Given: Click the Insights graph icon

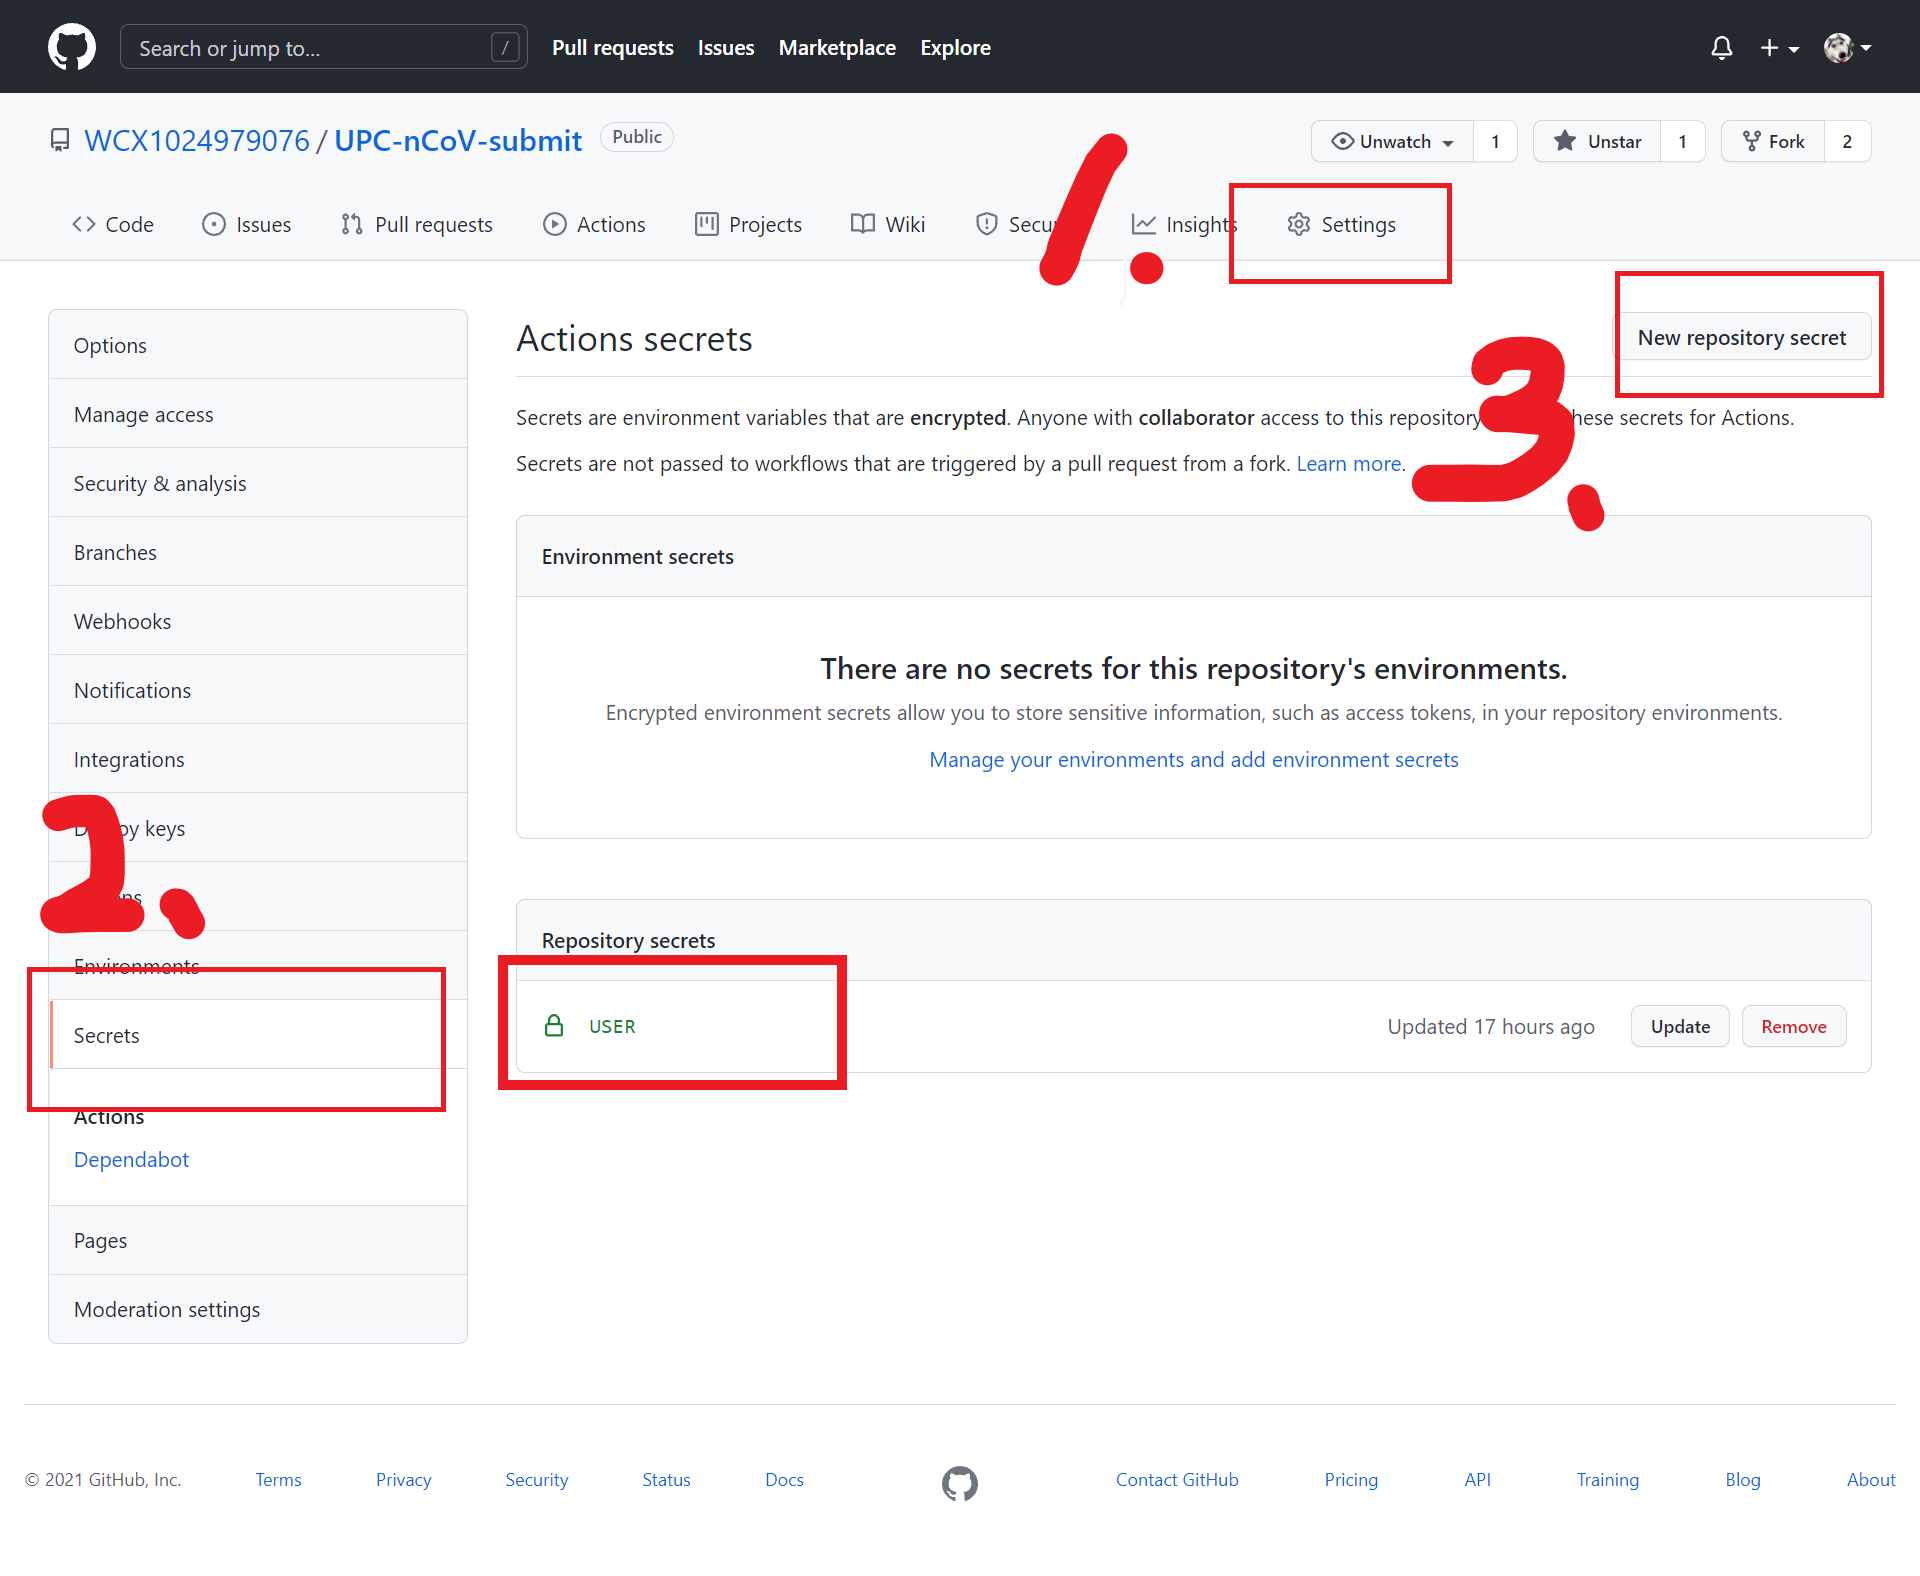Looking at the screenshot, I should coord(1143,224).
